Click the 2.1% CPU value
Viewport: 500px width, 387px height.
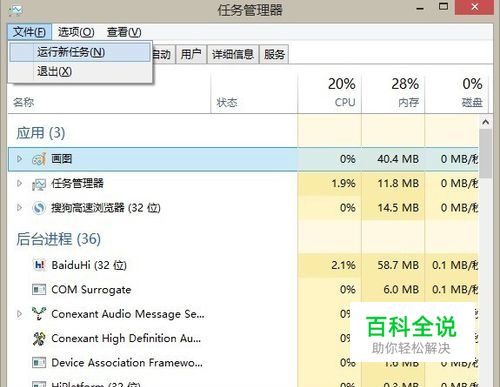[343, 265]
